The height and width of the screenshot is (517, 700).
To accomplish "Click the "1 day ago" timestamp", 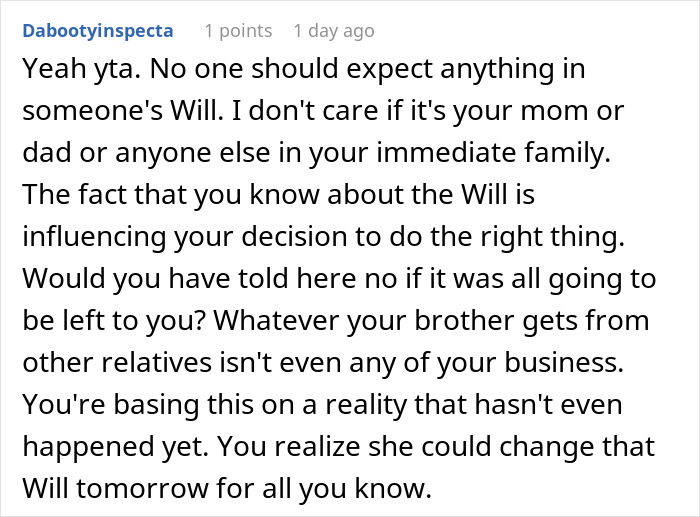I will (333, 31).
